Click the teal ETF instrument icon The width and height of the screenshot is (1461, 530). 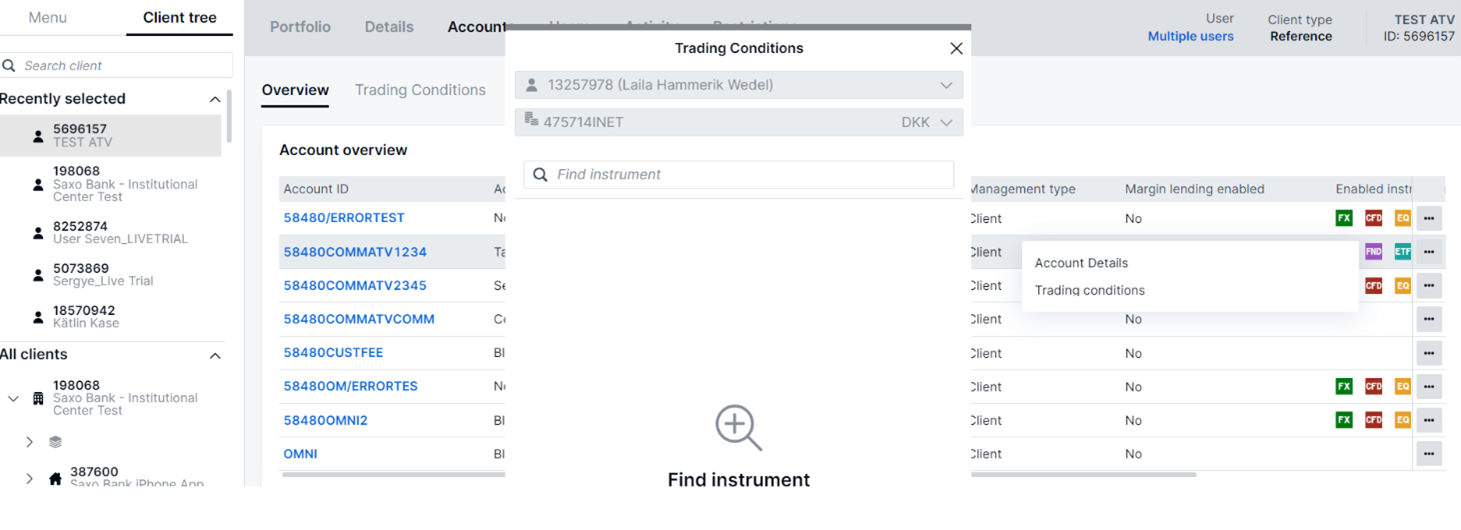[1402, 252]
